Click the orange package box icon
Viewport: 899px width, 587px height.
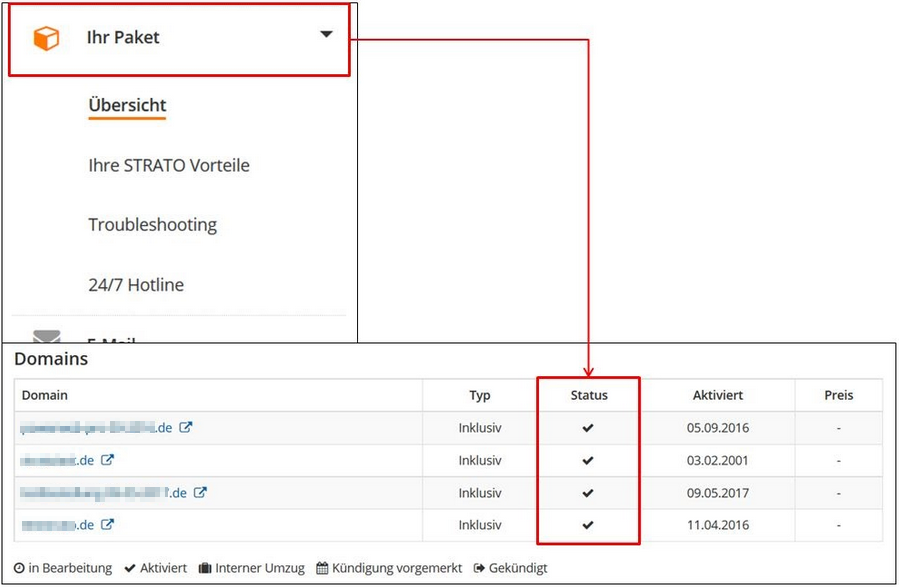(46, 38)
